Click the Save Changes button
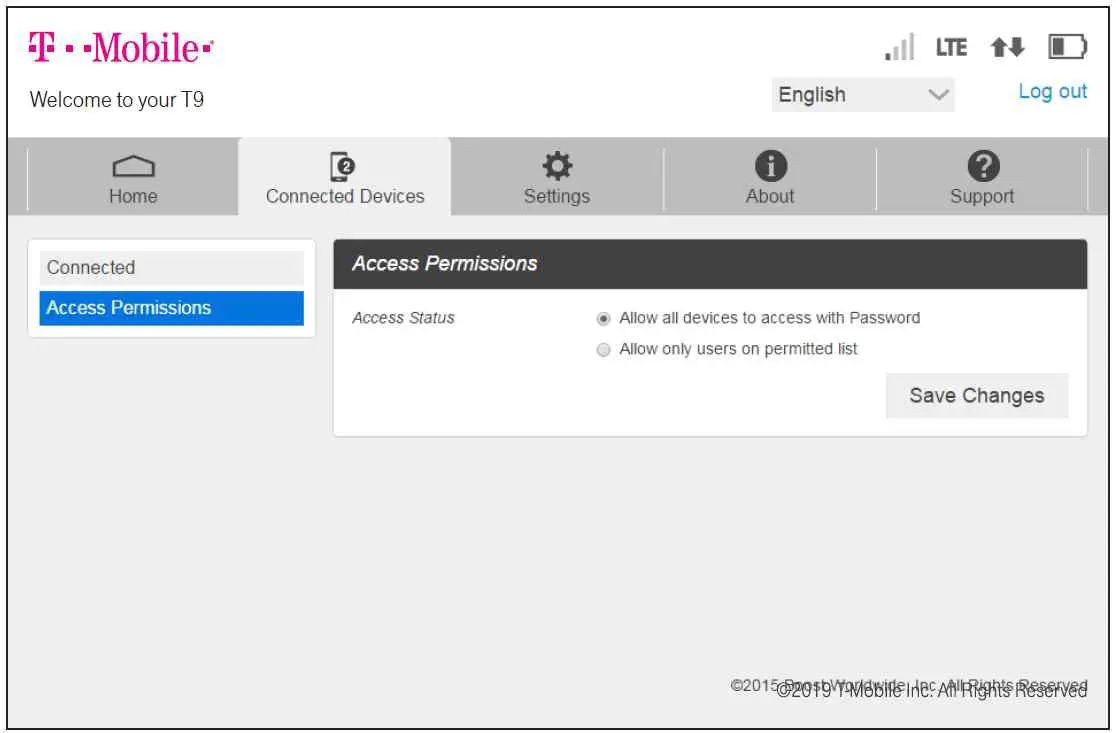The height and width of the screenshot is (733, 1116). 976,396
